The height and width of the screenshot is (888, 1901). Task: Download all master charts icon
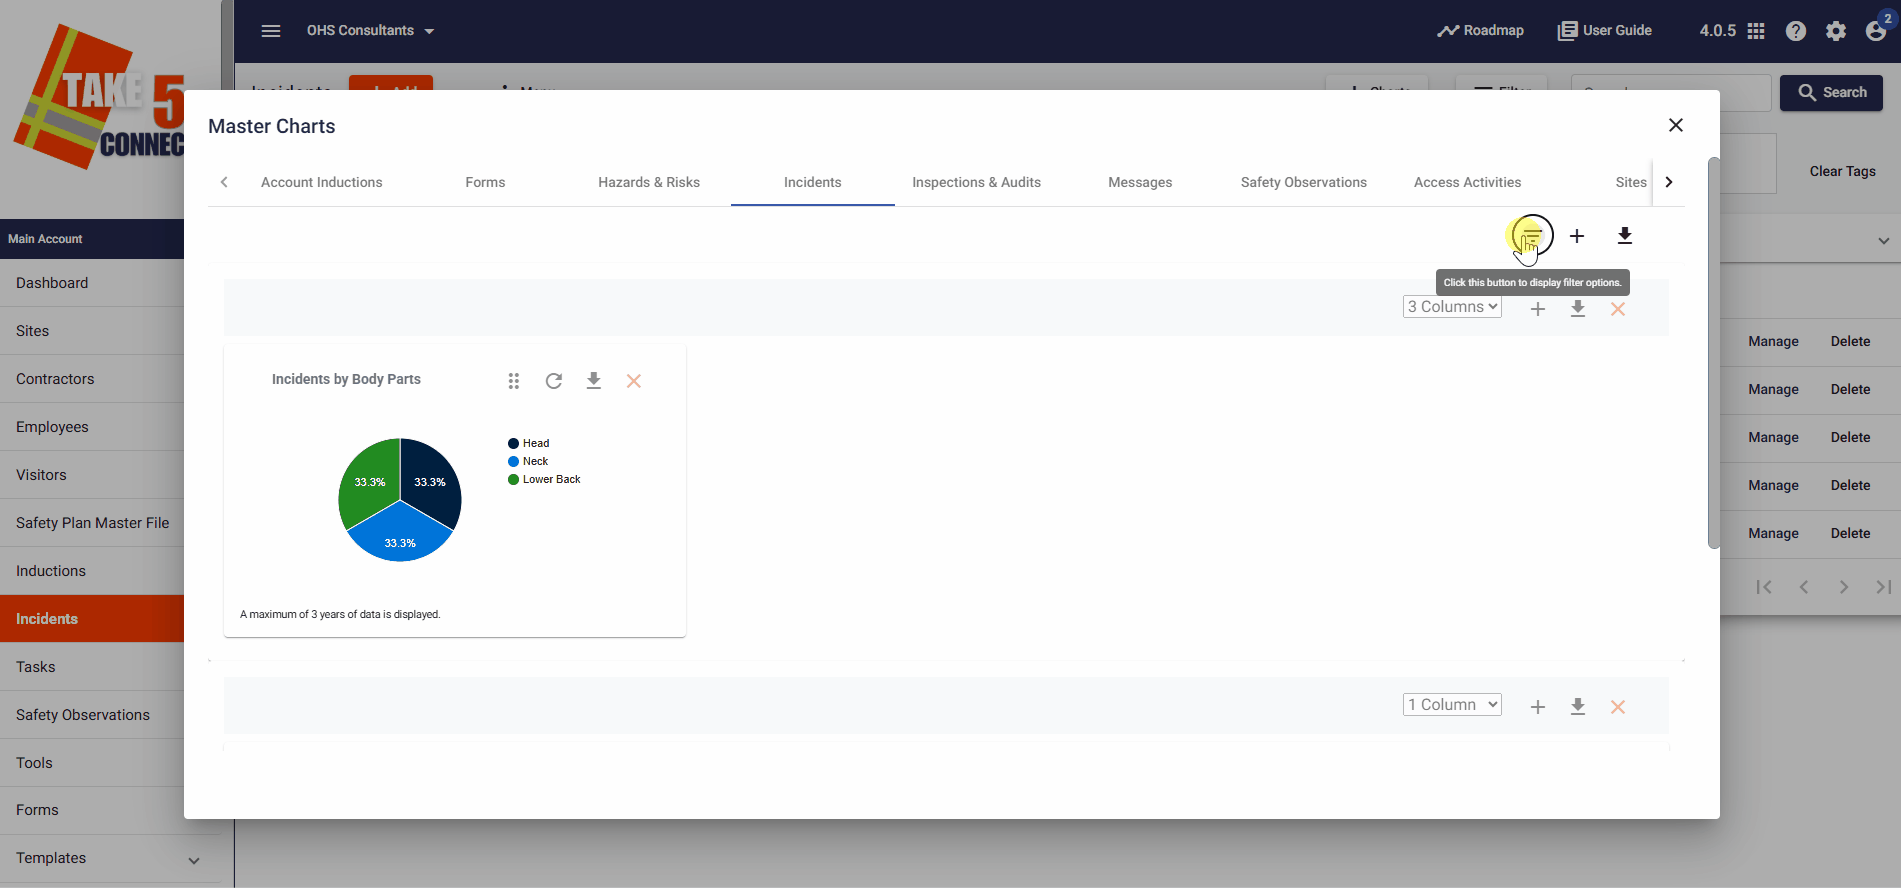point(1625,236)
